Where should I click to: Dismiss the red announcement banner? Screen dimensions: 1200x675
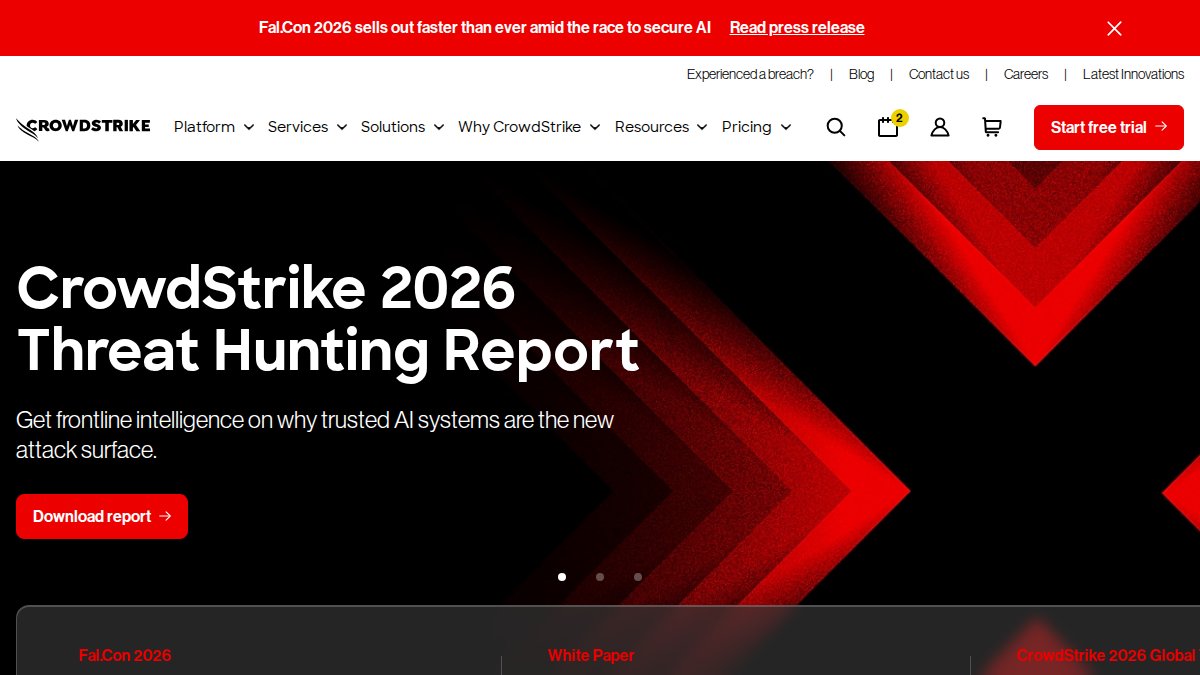[x=1114, y=28]
